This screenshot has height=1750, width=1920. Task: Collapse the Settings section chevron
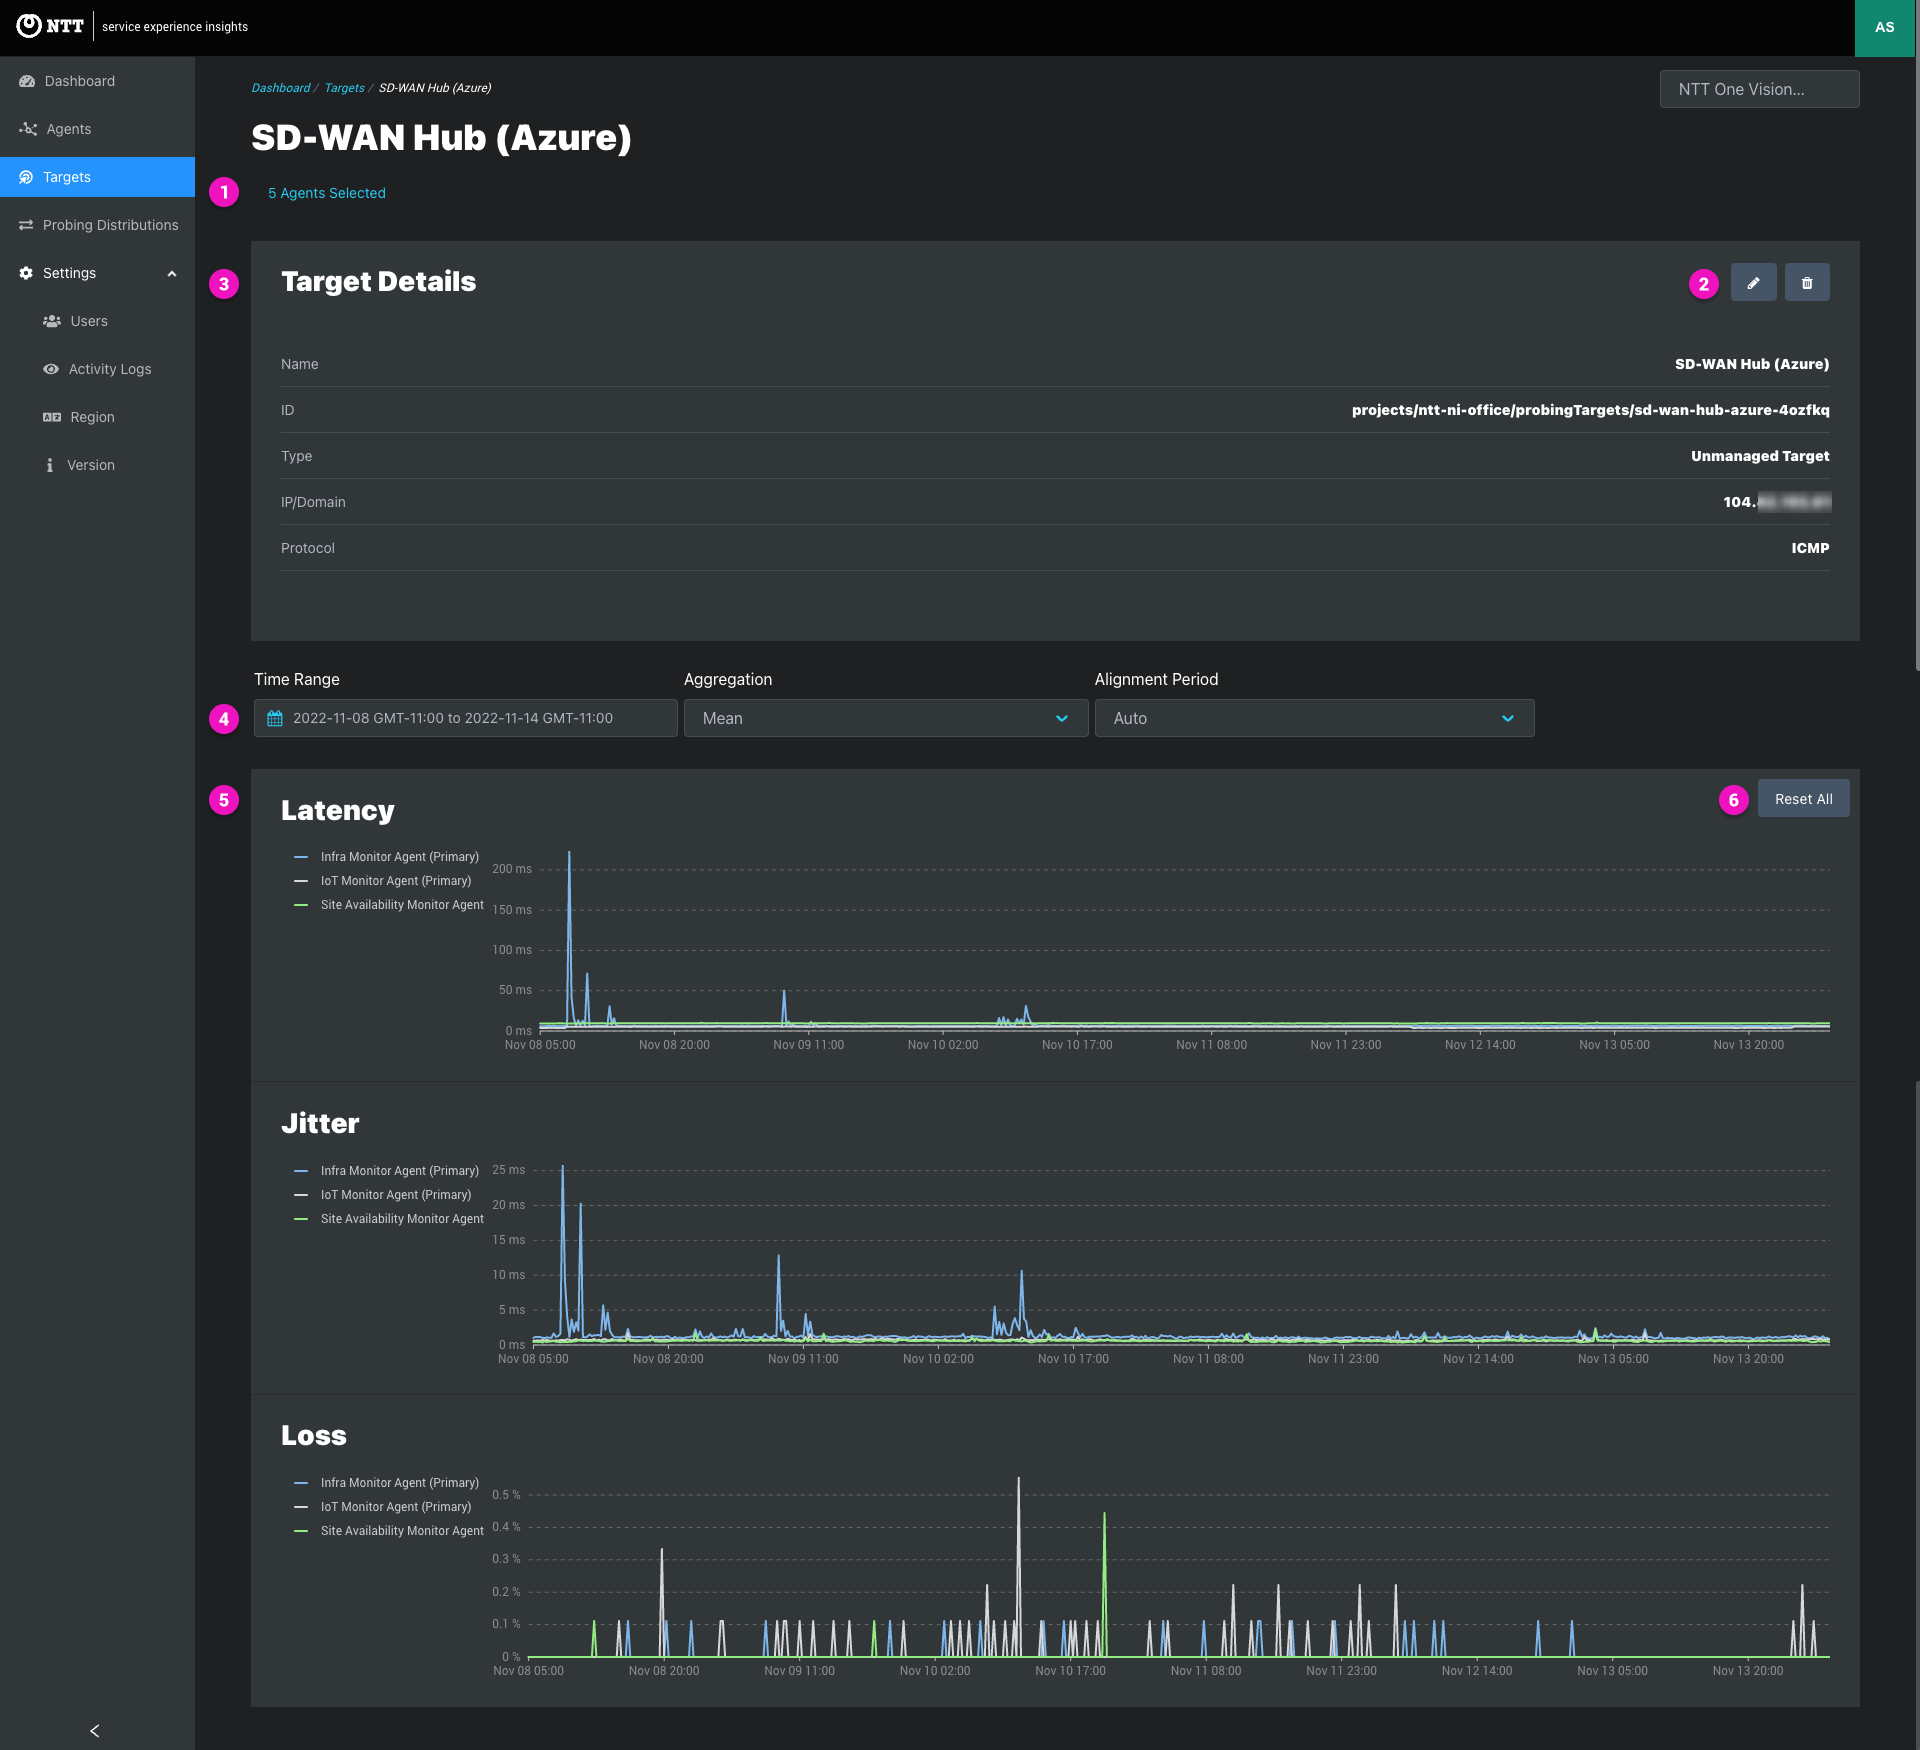tap(172, 273)
